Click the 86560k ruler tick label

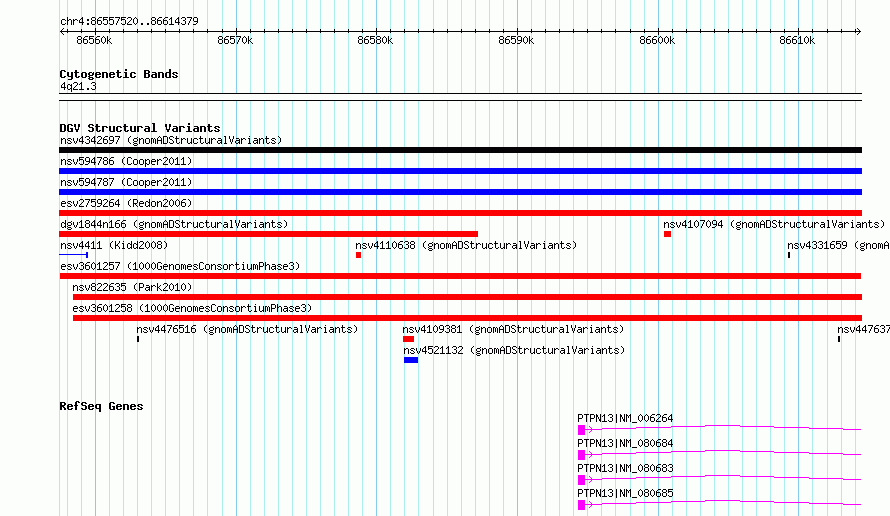[x=94, y=40]
